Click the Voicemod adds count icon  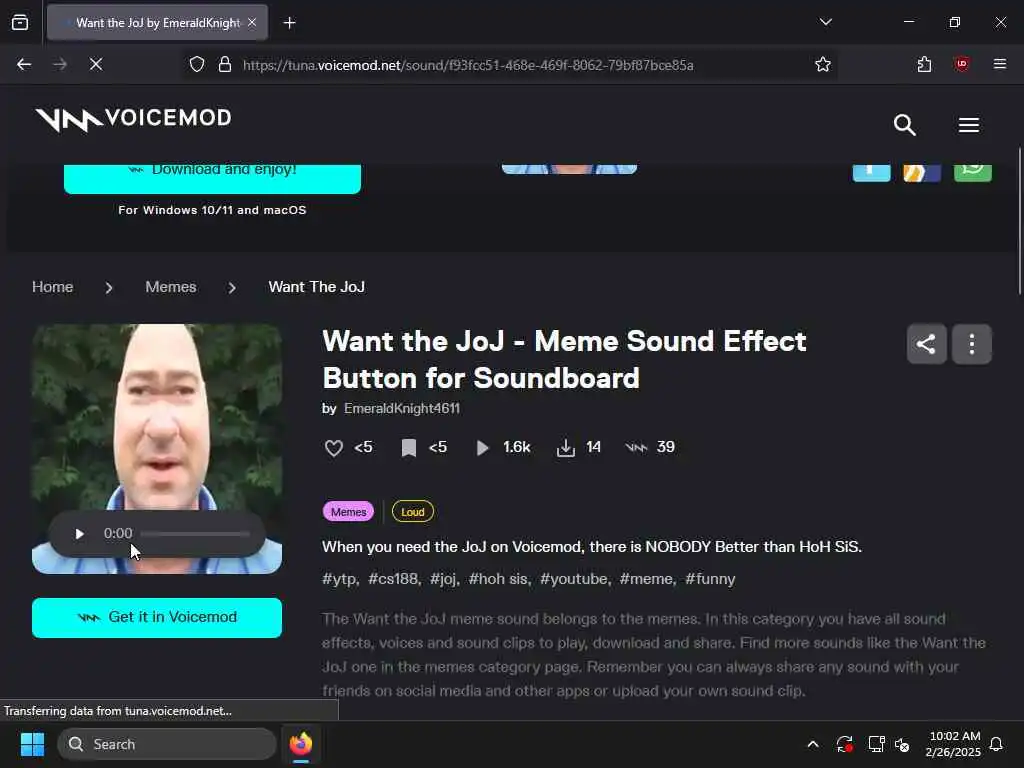click(x=636, y=447)
